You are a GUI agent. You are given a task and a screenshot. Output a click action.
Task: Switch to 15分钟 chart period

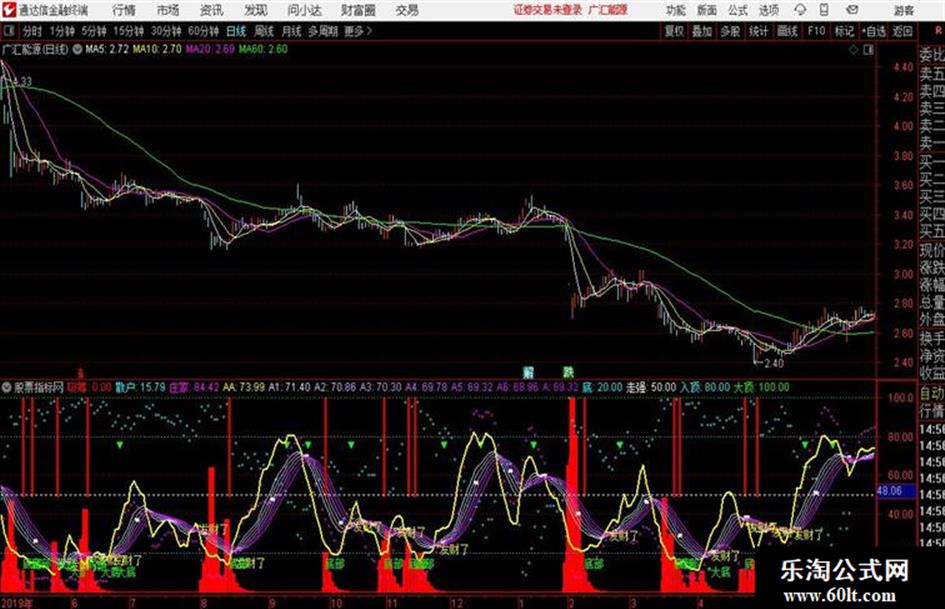coord(129,31)
